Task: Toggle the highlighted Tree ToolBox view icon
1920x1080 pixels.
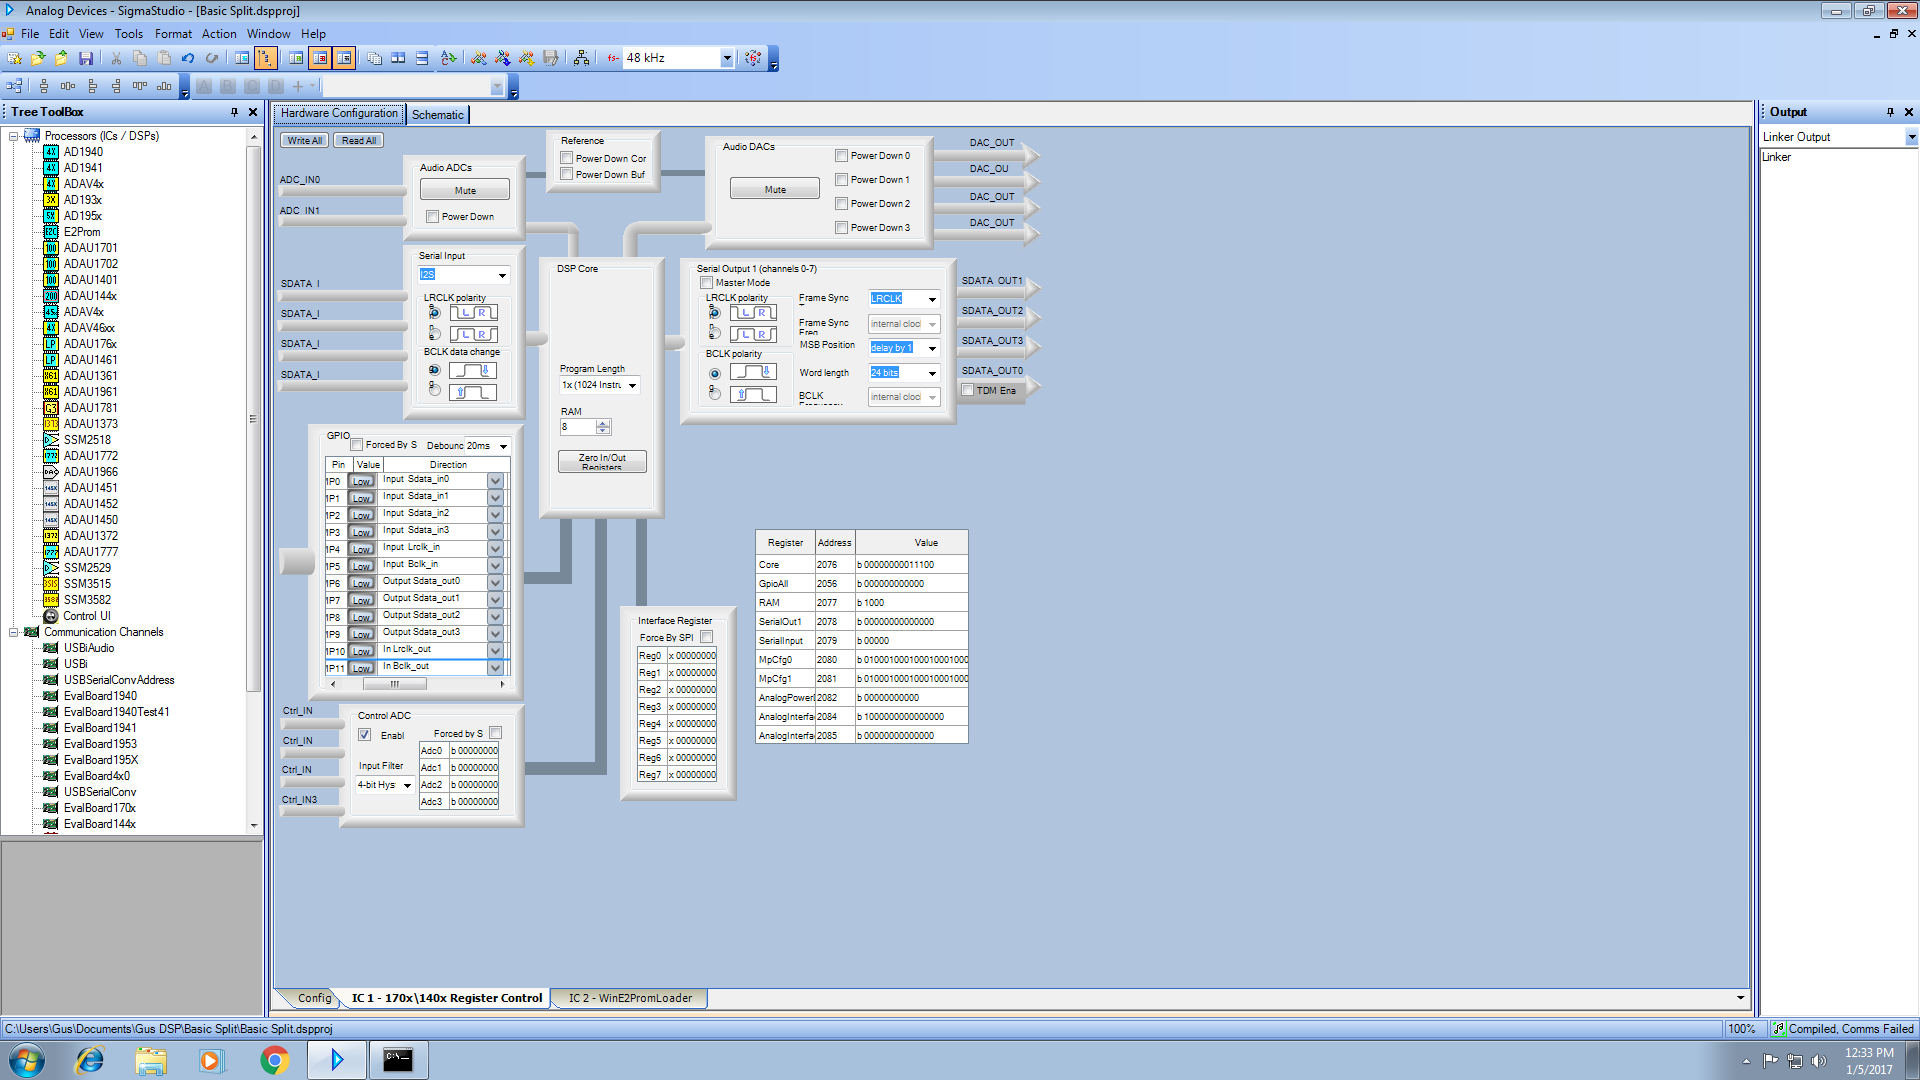Action: pos(266,58)
